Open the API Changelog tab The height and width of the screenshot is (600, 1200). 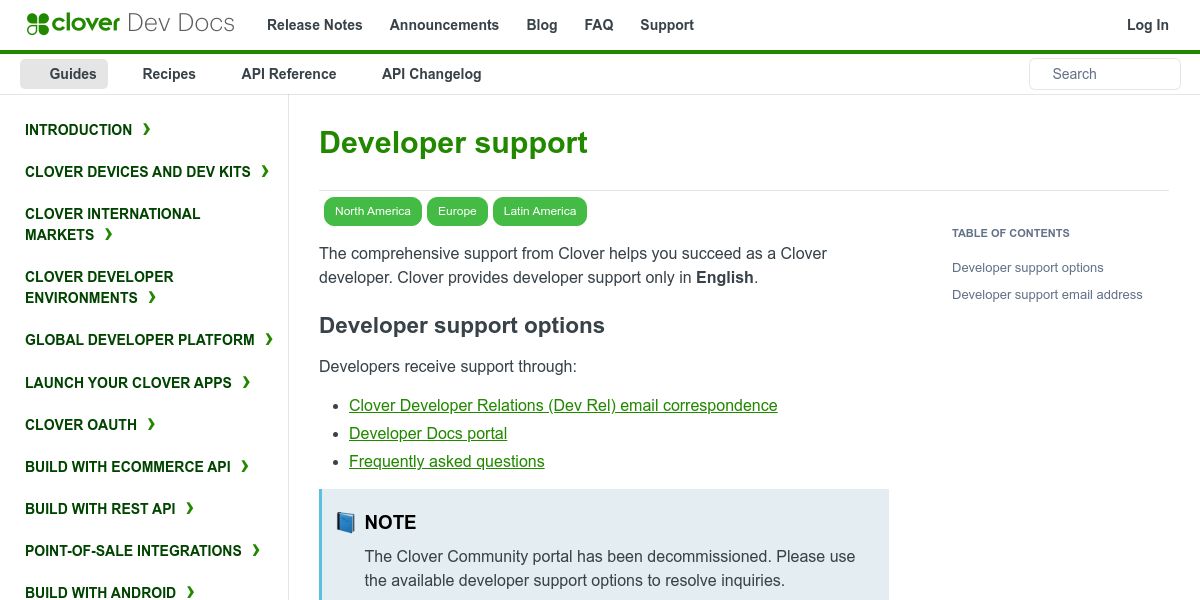432,74
